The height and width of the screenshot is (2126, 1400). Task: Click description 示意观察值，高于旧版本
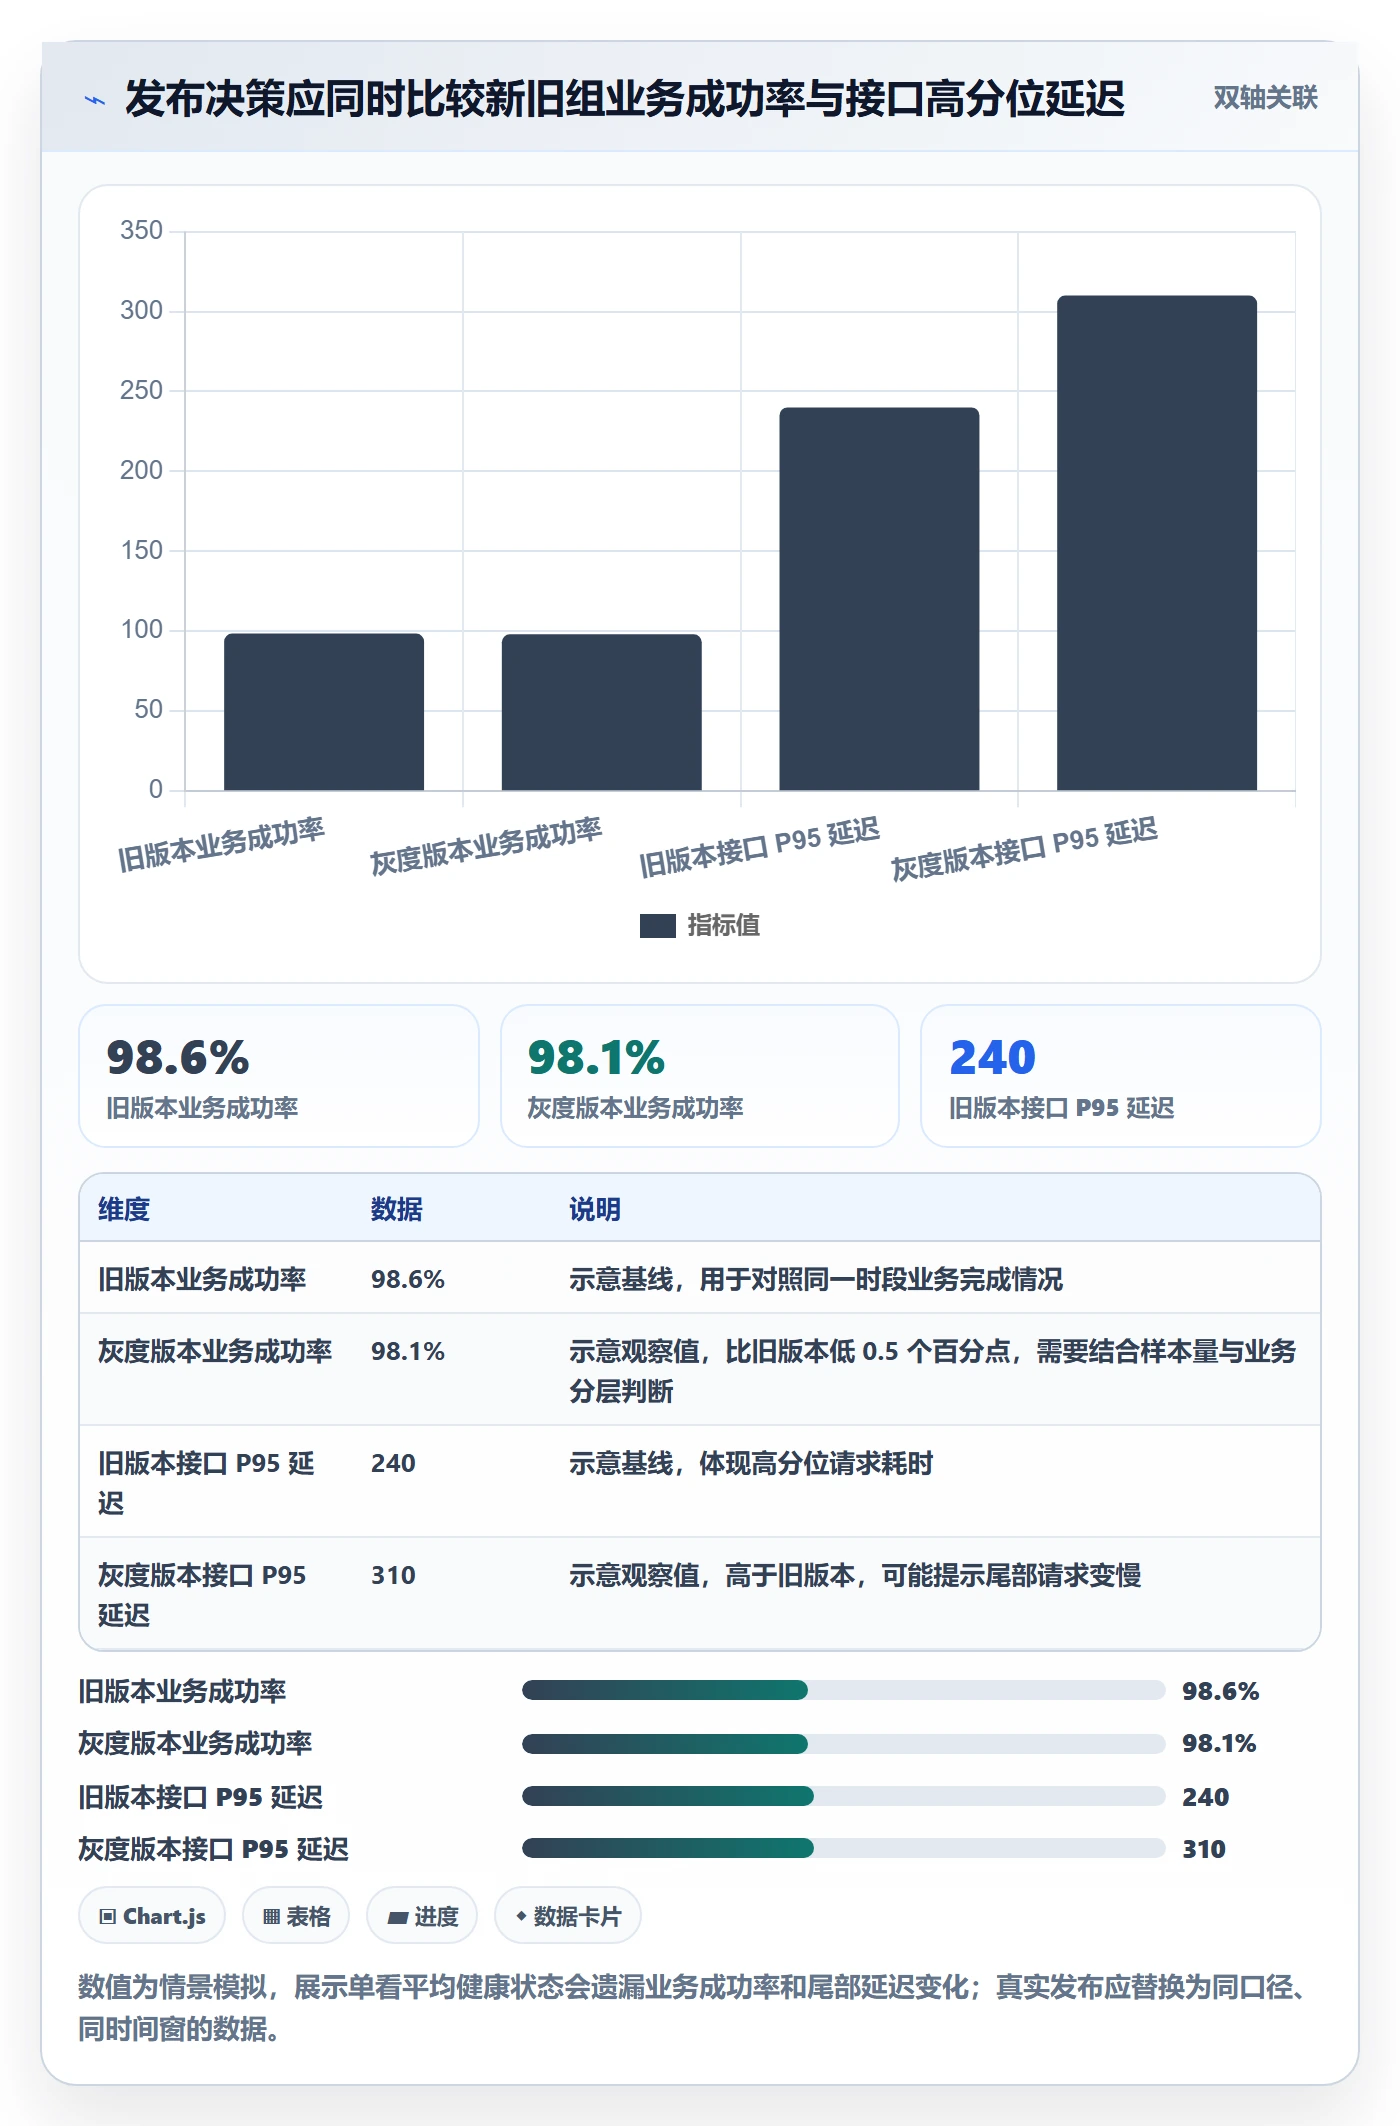(855, 1575)
